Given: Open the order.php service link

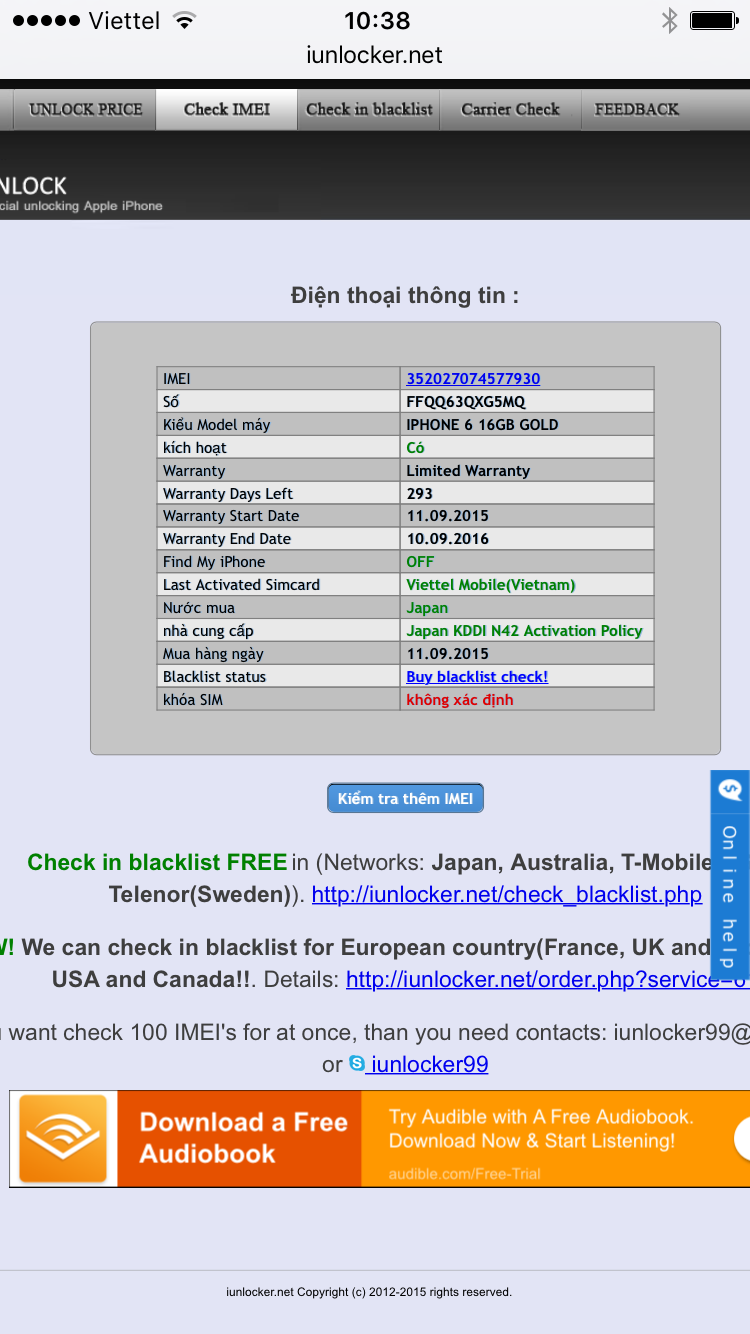Looking at the screenshot, I should 546,979.
